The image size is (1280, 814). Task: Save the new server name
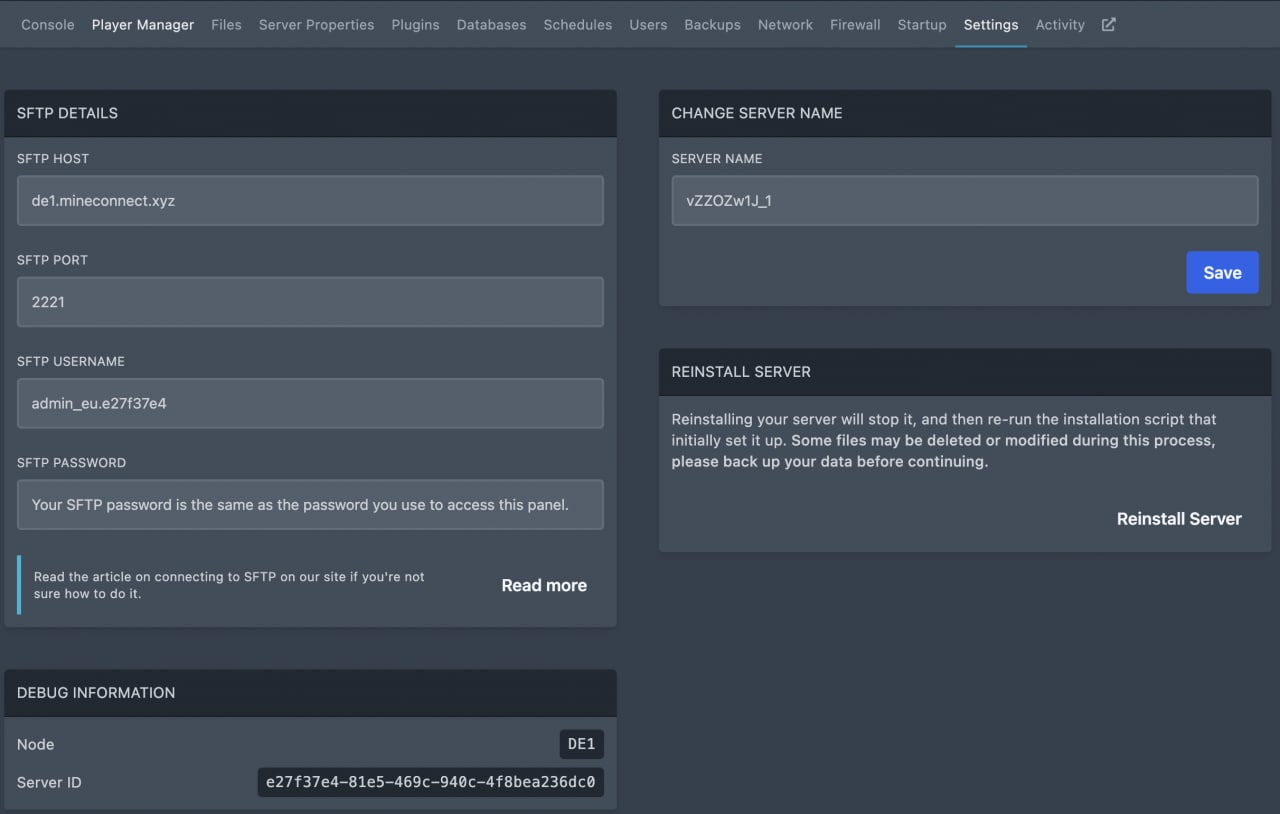pos(1222,272)
